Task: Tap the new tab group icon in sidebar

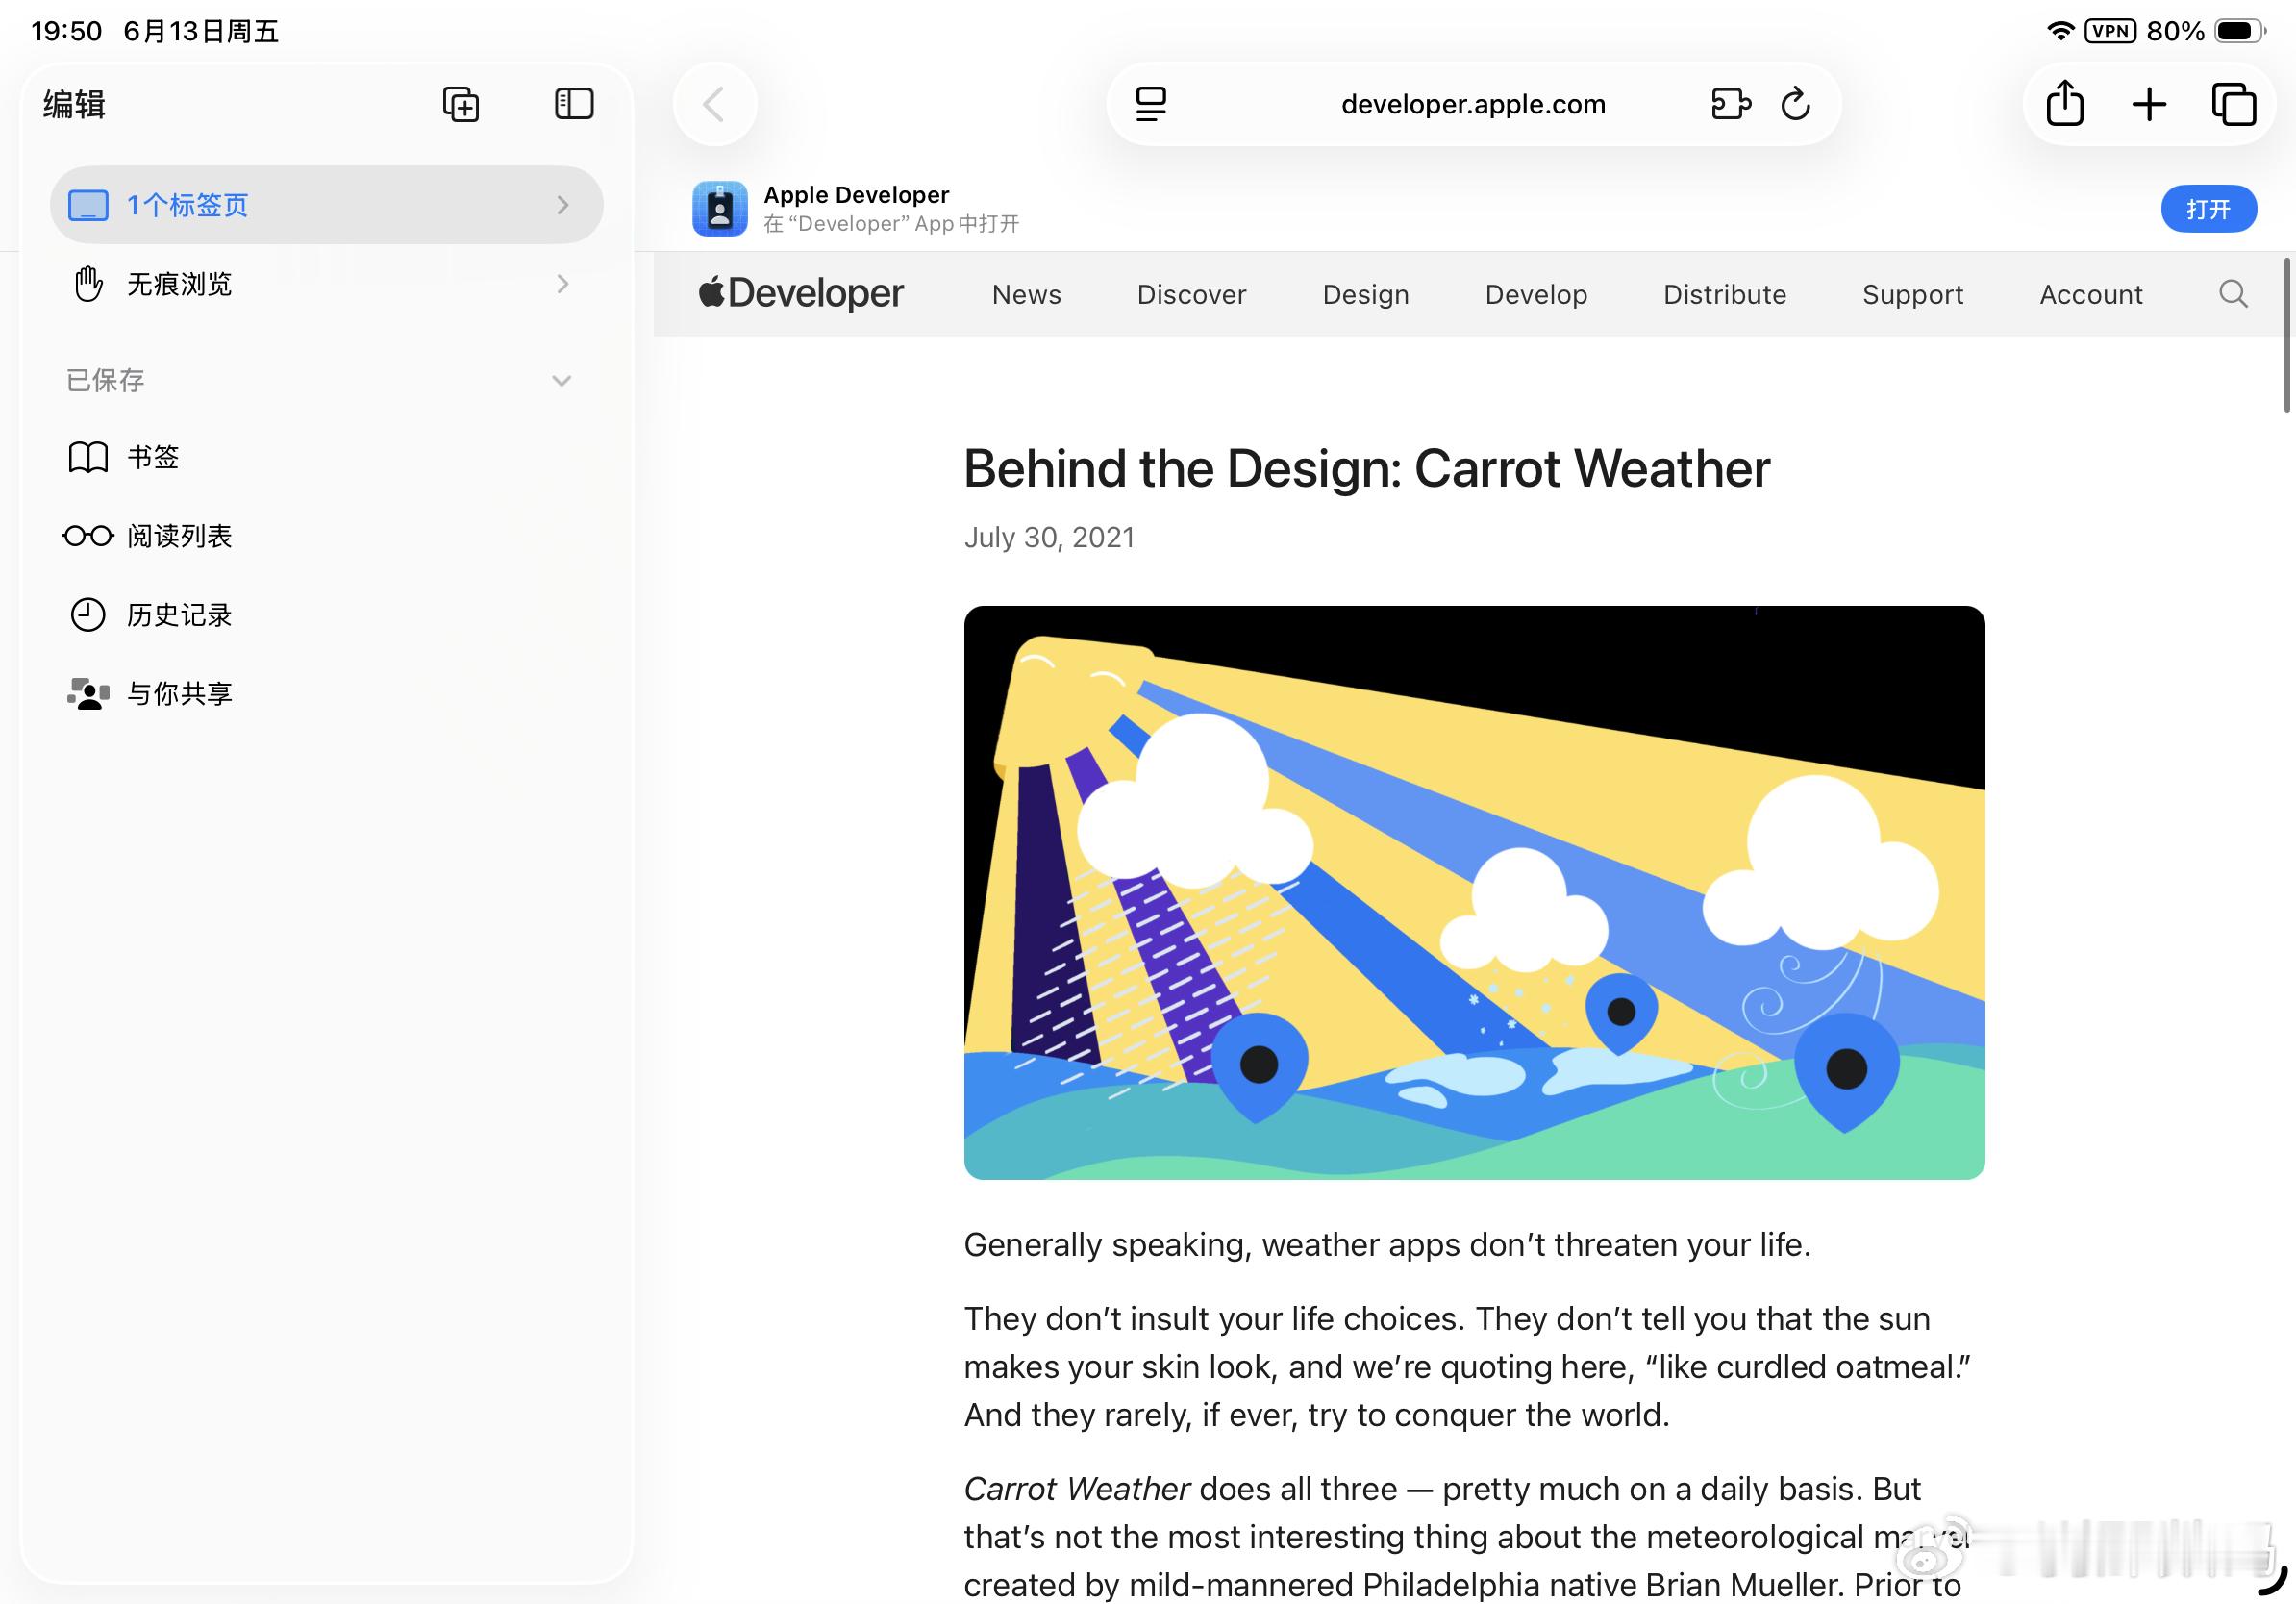Action: coord(461,104)
